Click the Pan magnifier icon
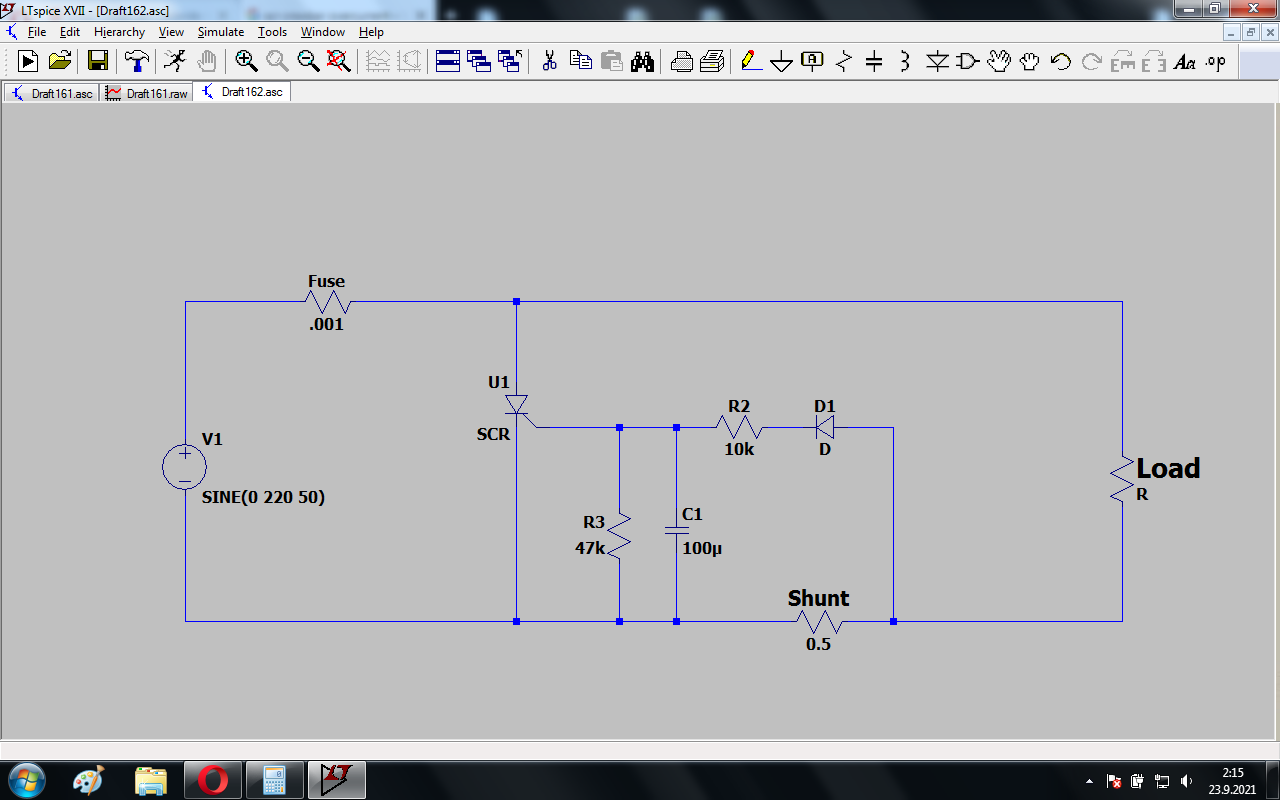Image resolution: width=1280 pixels, height=800 pixels. [x=277, y=61]
